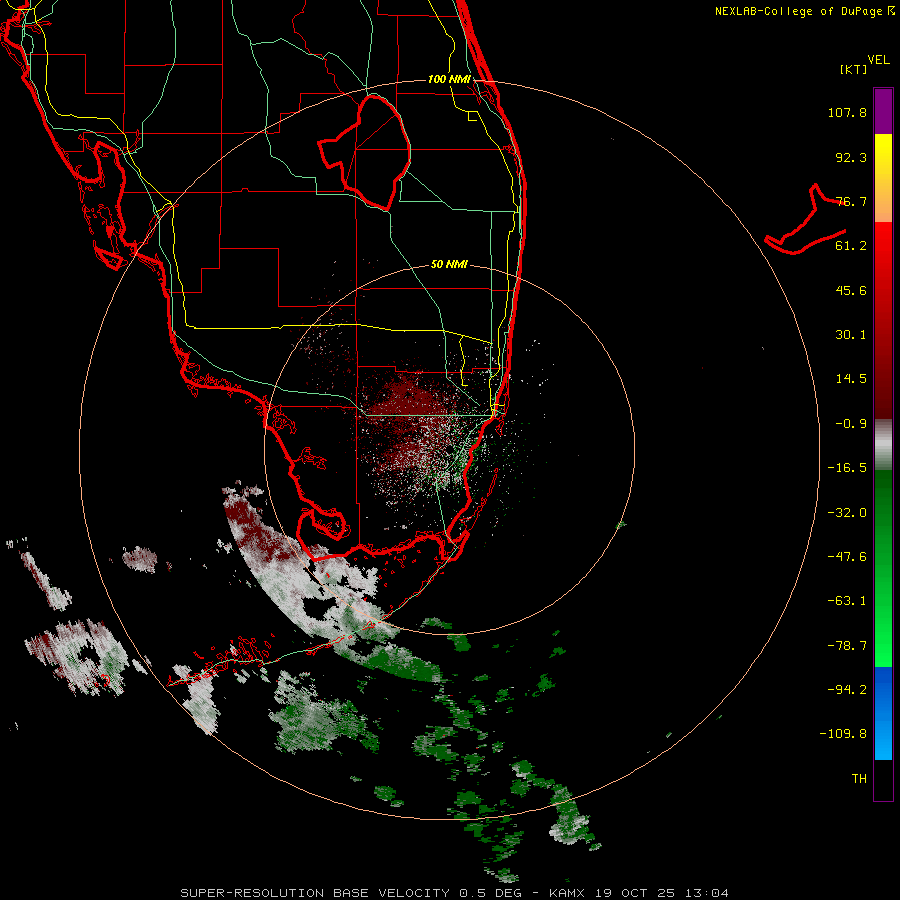Click the 76.7 velocity scale value
Viewport: 900px width, 900px height.
point(851,201)
